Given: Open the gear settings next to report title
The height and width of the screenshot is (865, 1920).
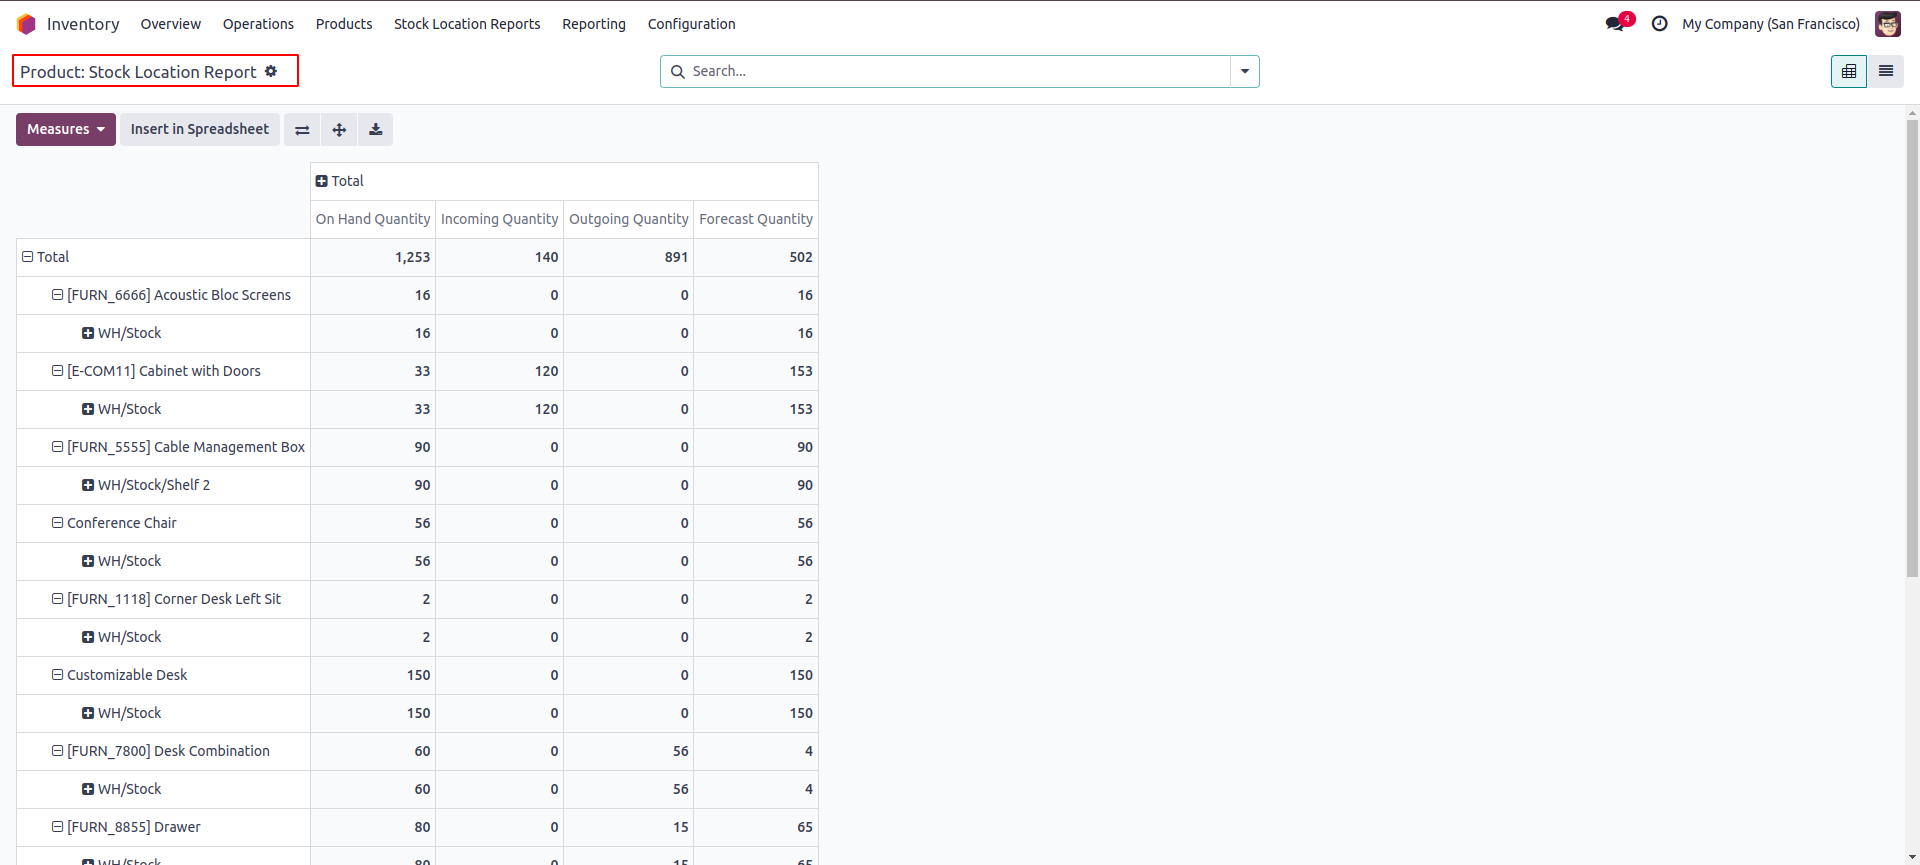Looking at the screenshot, I should click(271, 72).
